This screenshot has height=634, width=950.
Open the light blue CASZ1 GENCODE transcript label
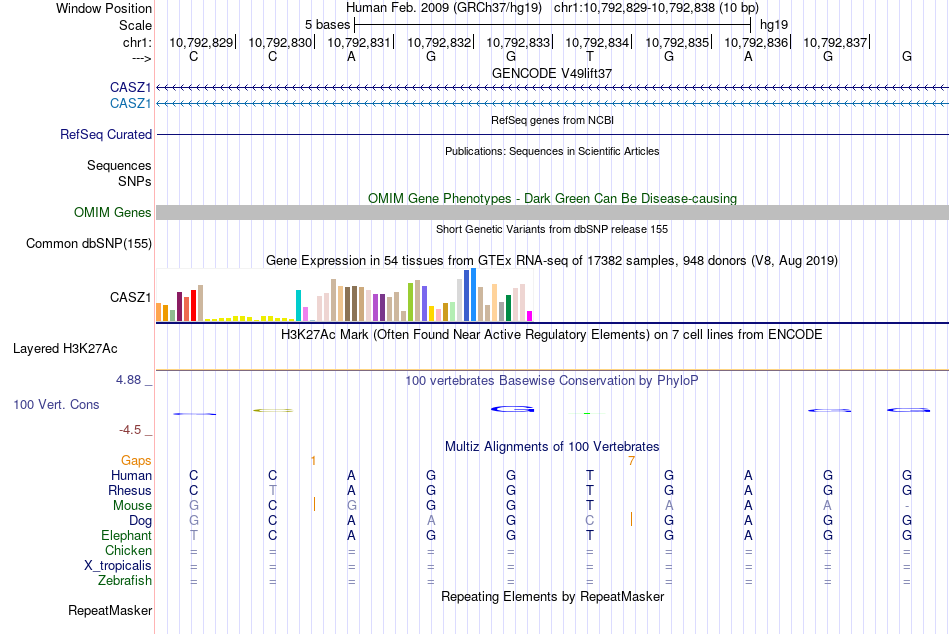(x=130, y=104)
